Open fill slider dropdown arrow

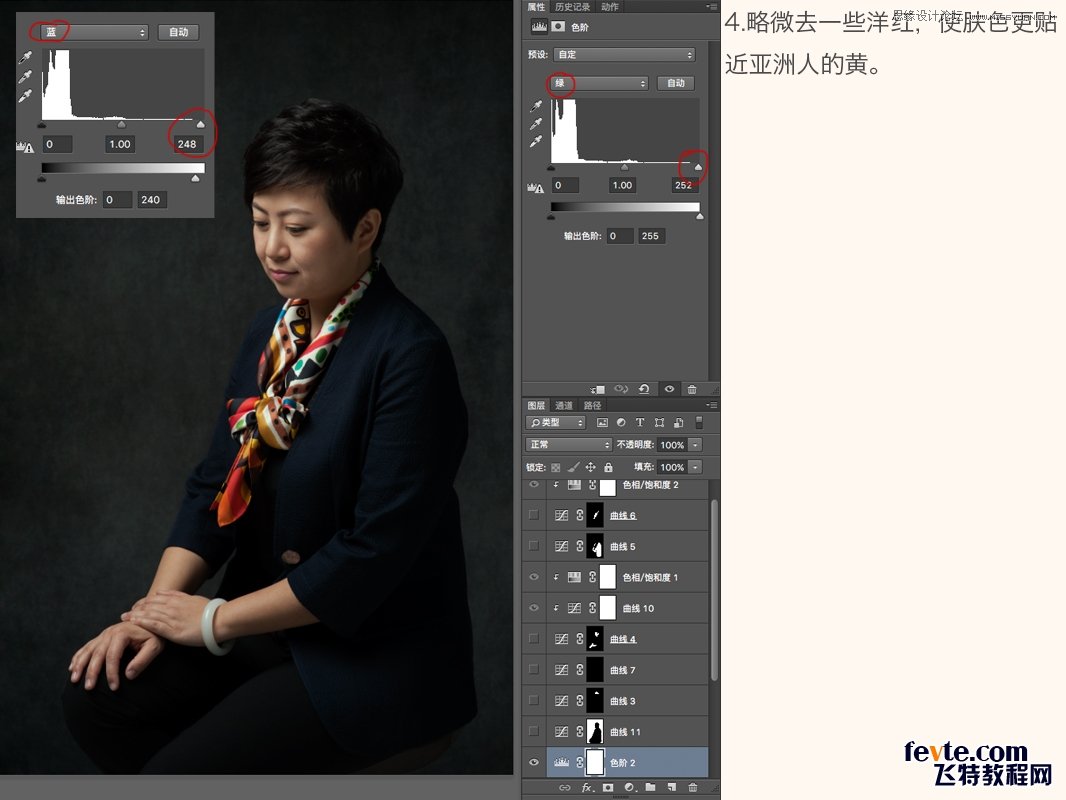(x=695, y=468)
